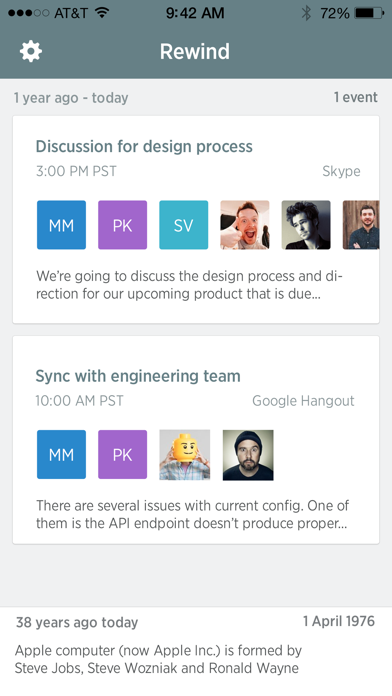Open the dark-haired attendee portrait
This screenshot has width=392, height=696.
[x=306, y=225]
